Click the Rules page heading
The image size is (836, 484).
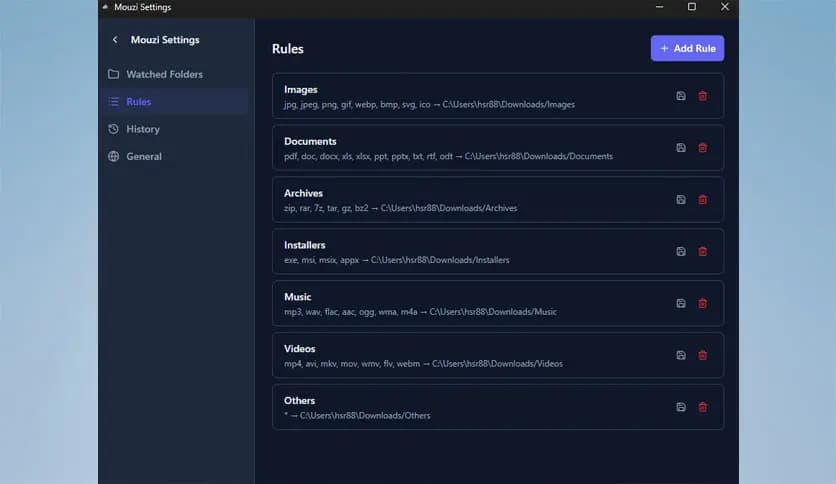pos(288,49)
